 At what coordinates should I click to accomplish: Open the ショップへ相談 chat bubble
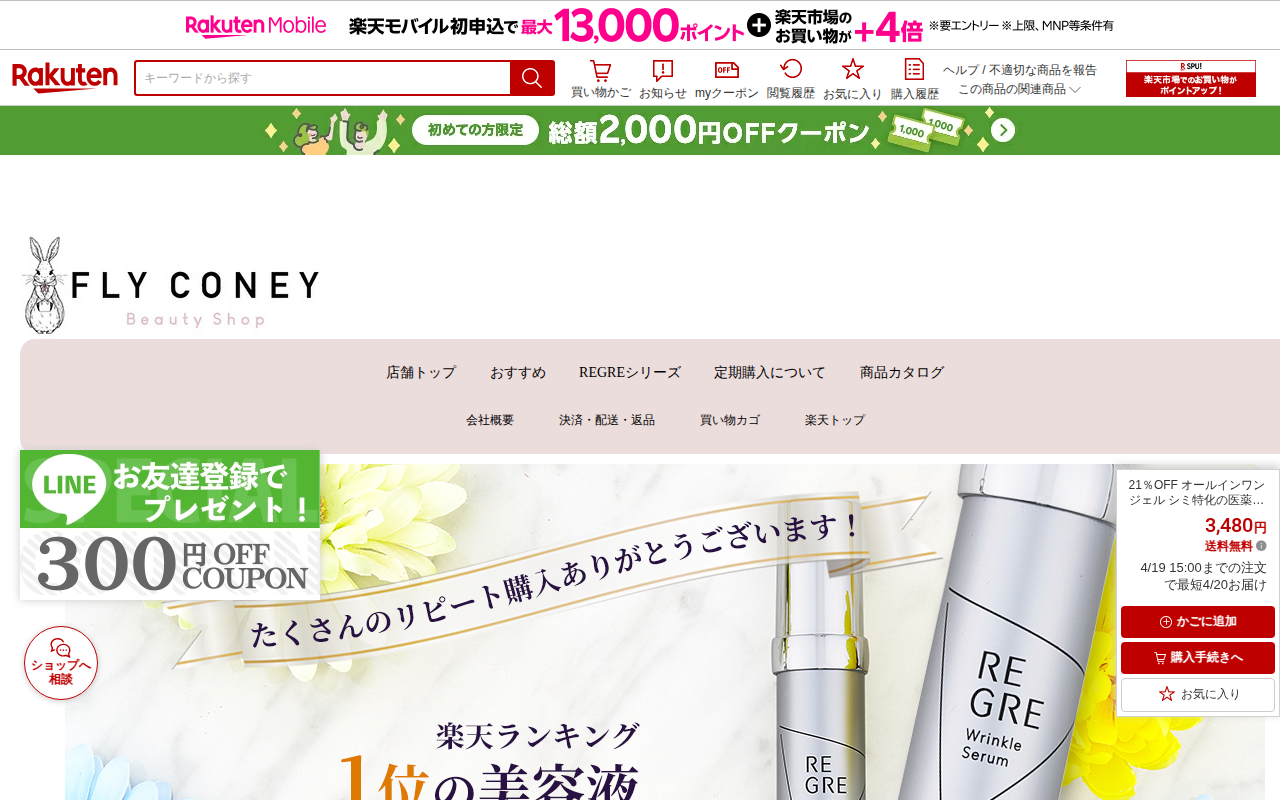point(61,663)
